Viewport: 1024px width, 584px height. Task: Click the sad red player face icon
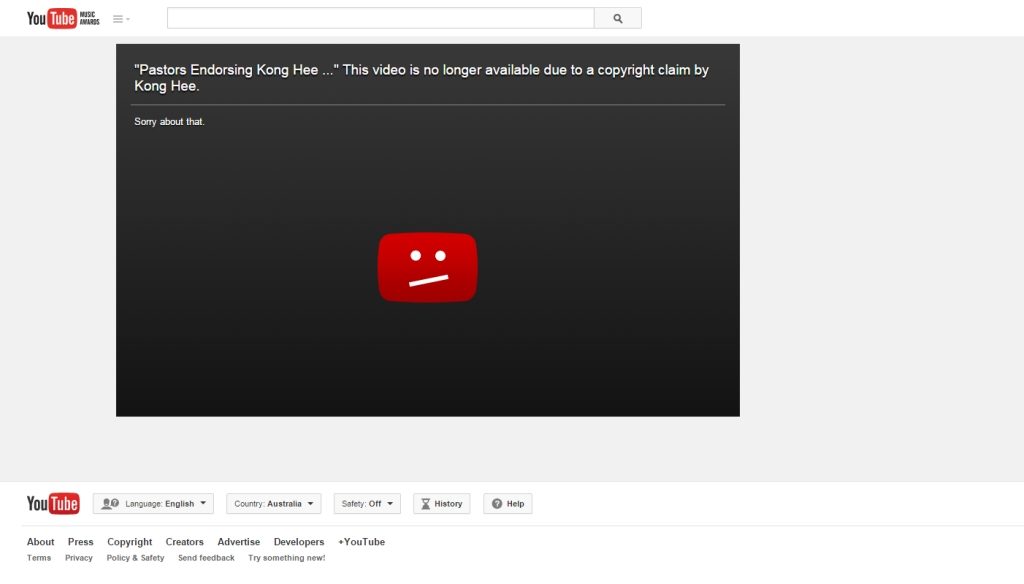[x=428, y=267]
